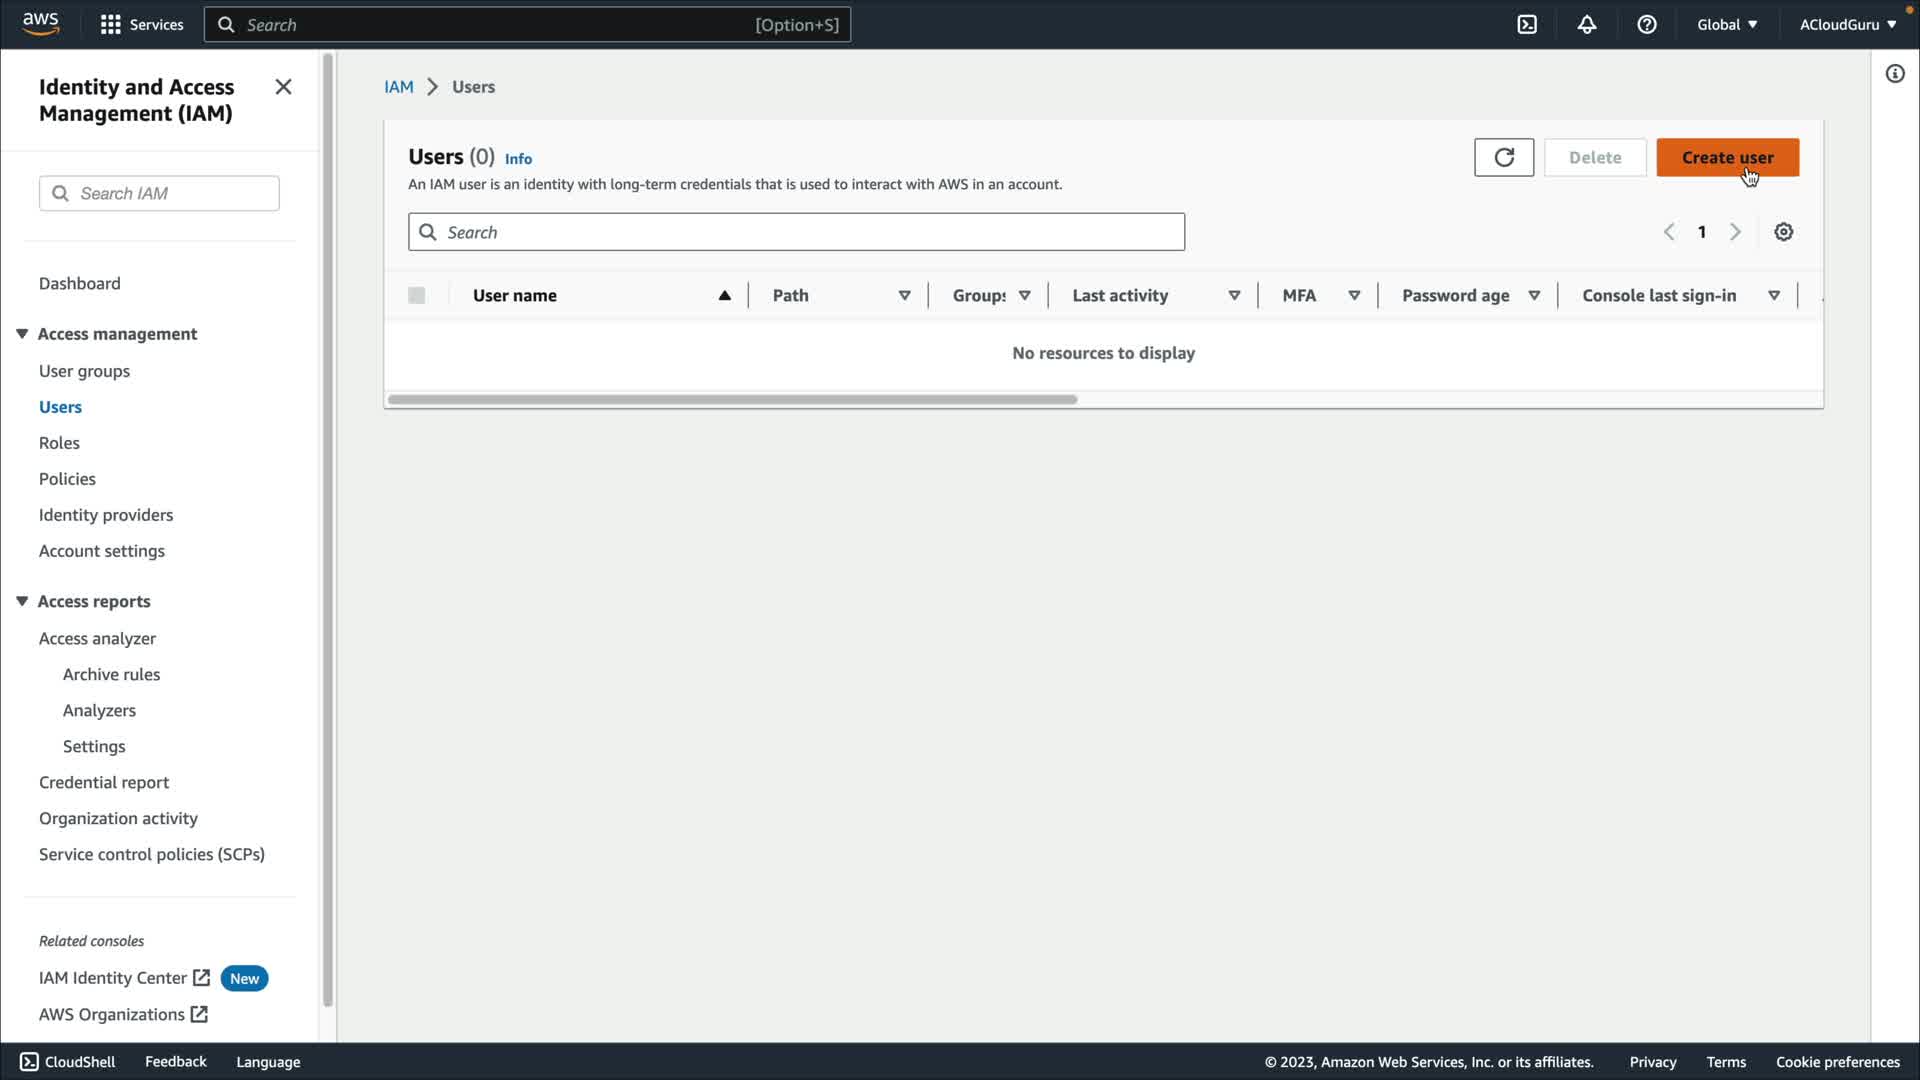The width and height of the screenshot is (1920, 1080).
Task: Open table preferences gear icon
Action: pos(1783,232)
